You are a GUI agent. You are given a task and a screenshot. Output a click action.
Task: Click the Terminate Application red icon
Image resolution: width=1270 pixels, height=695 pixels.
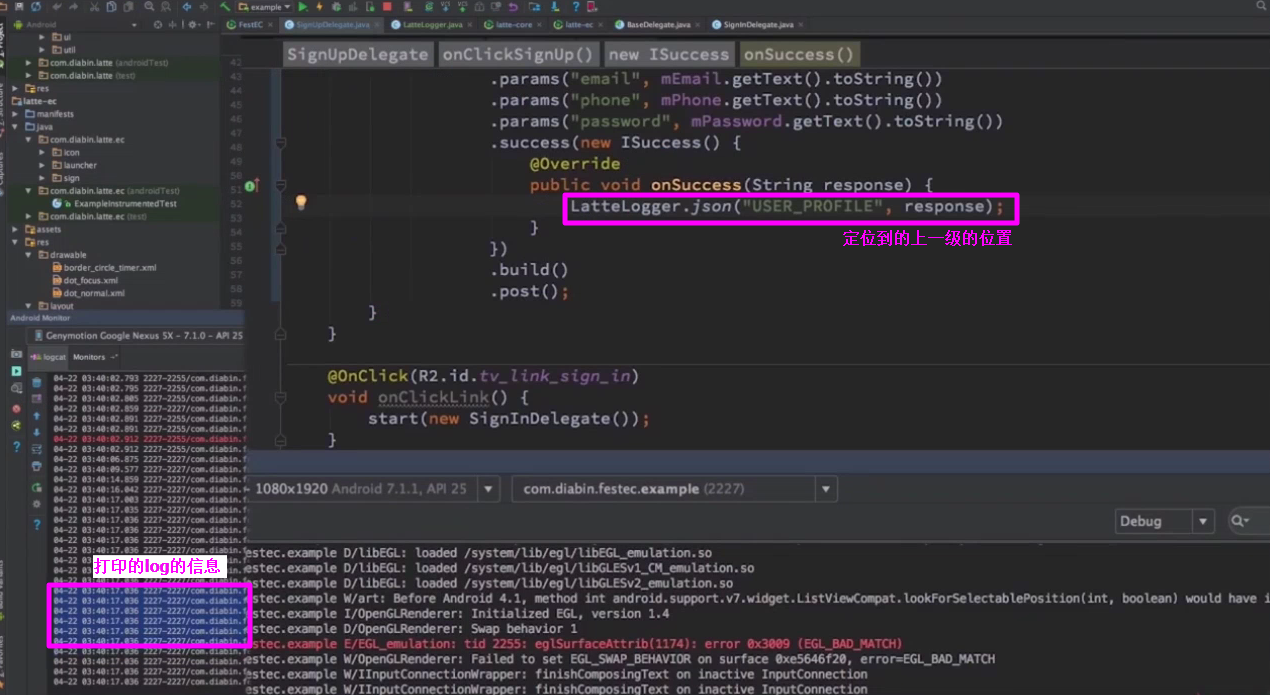[16, 409]
